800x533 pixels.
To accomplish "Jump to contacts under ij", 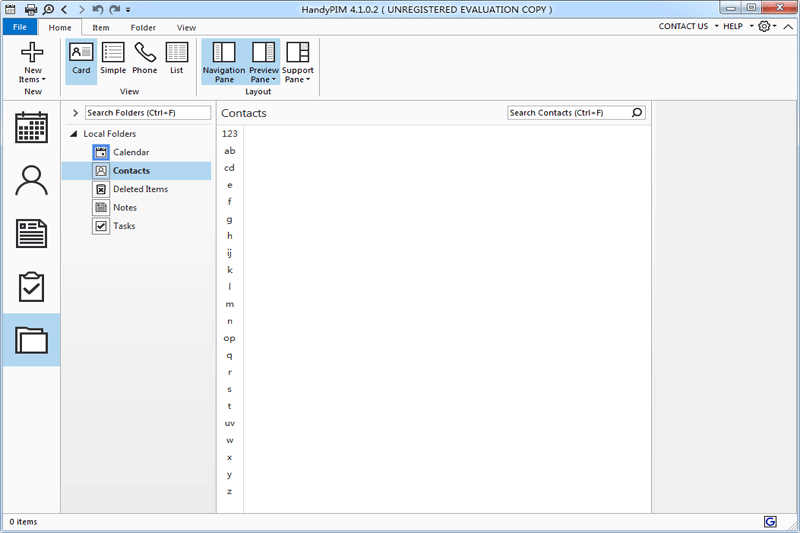I will (230, 253).
